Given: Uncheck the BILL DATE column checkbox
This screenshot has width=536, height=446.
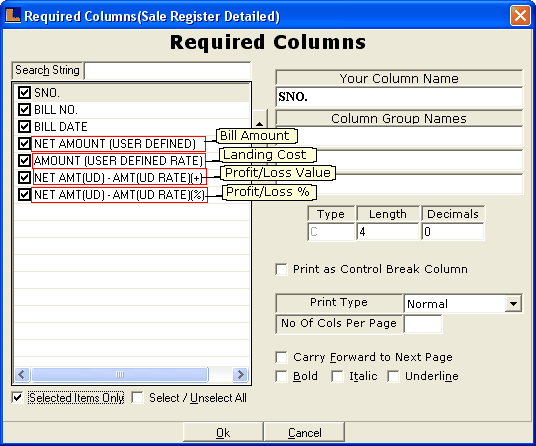Looking at the screenshot, I should [24, 127].
